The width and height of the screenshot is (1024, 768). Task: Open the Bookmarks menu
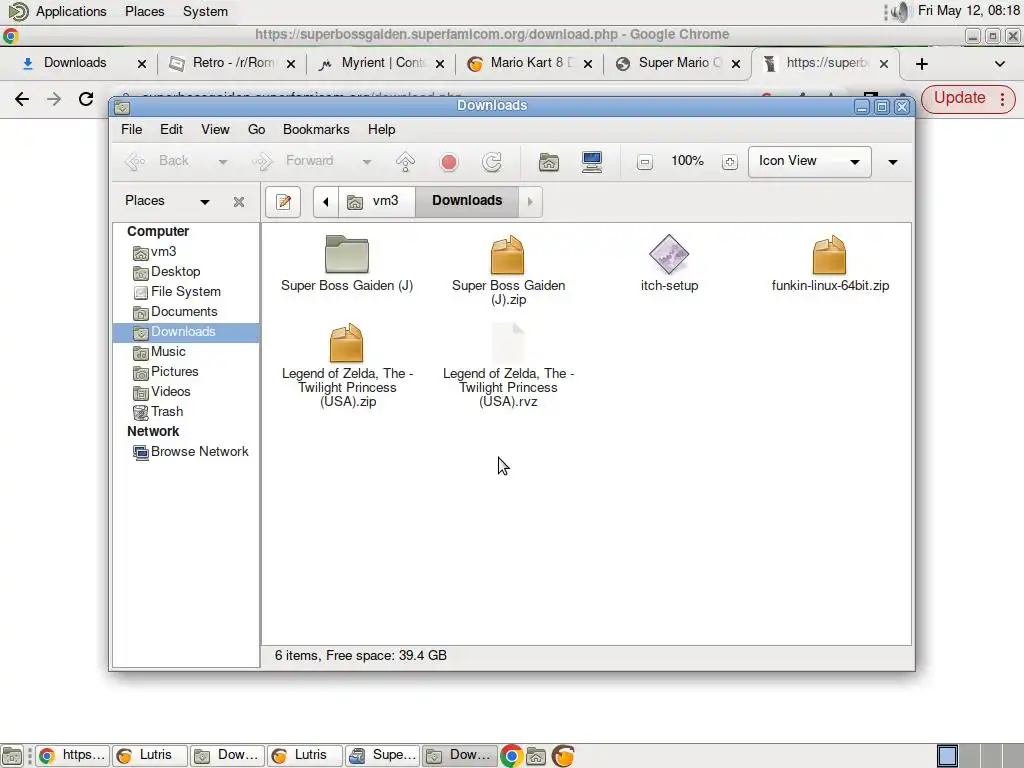[x=315, y=129]
